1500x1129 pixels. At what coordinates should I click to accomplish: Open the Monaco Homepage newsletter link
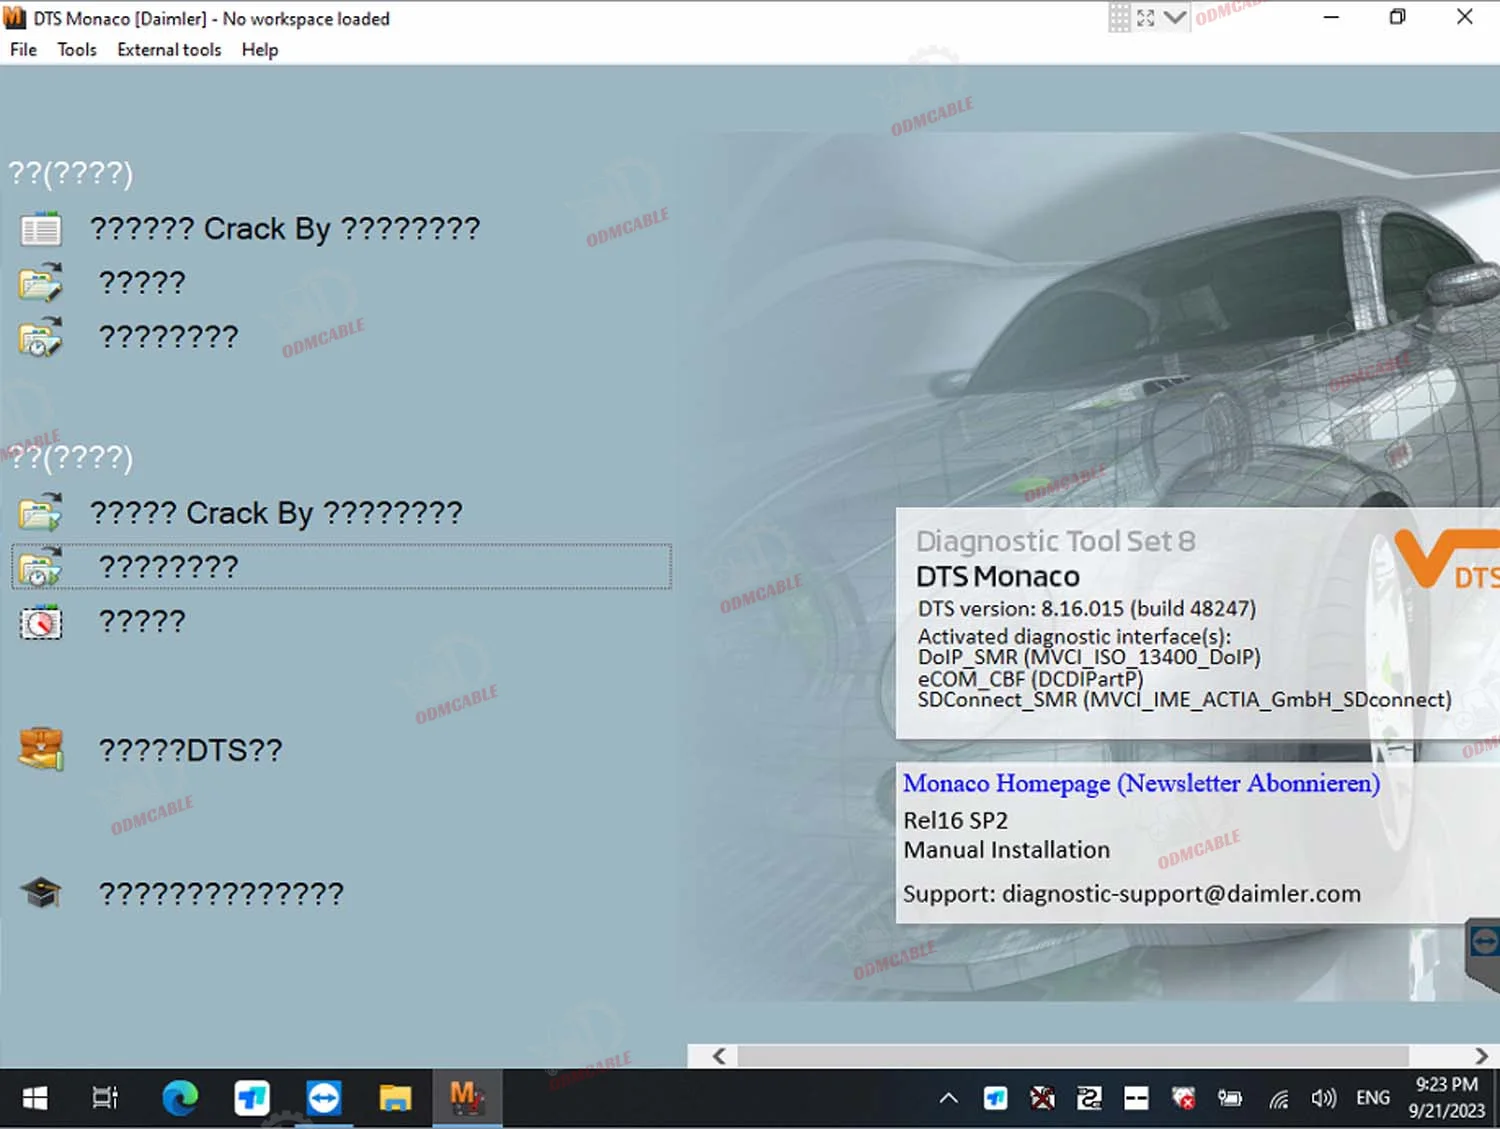(x=1141, y=783)
